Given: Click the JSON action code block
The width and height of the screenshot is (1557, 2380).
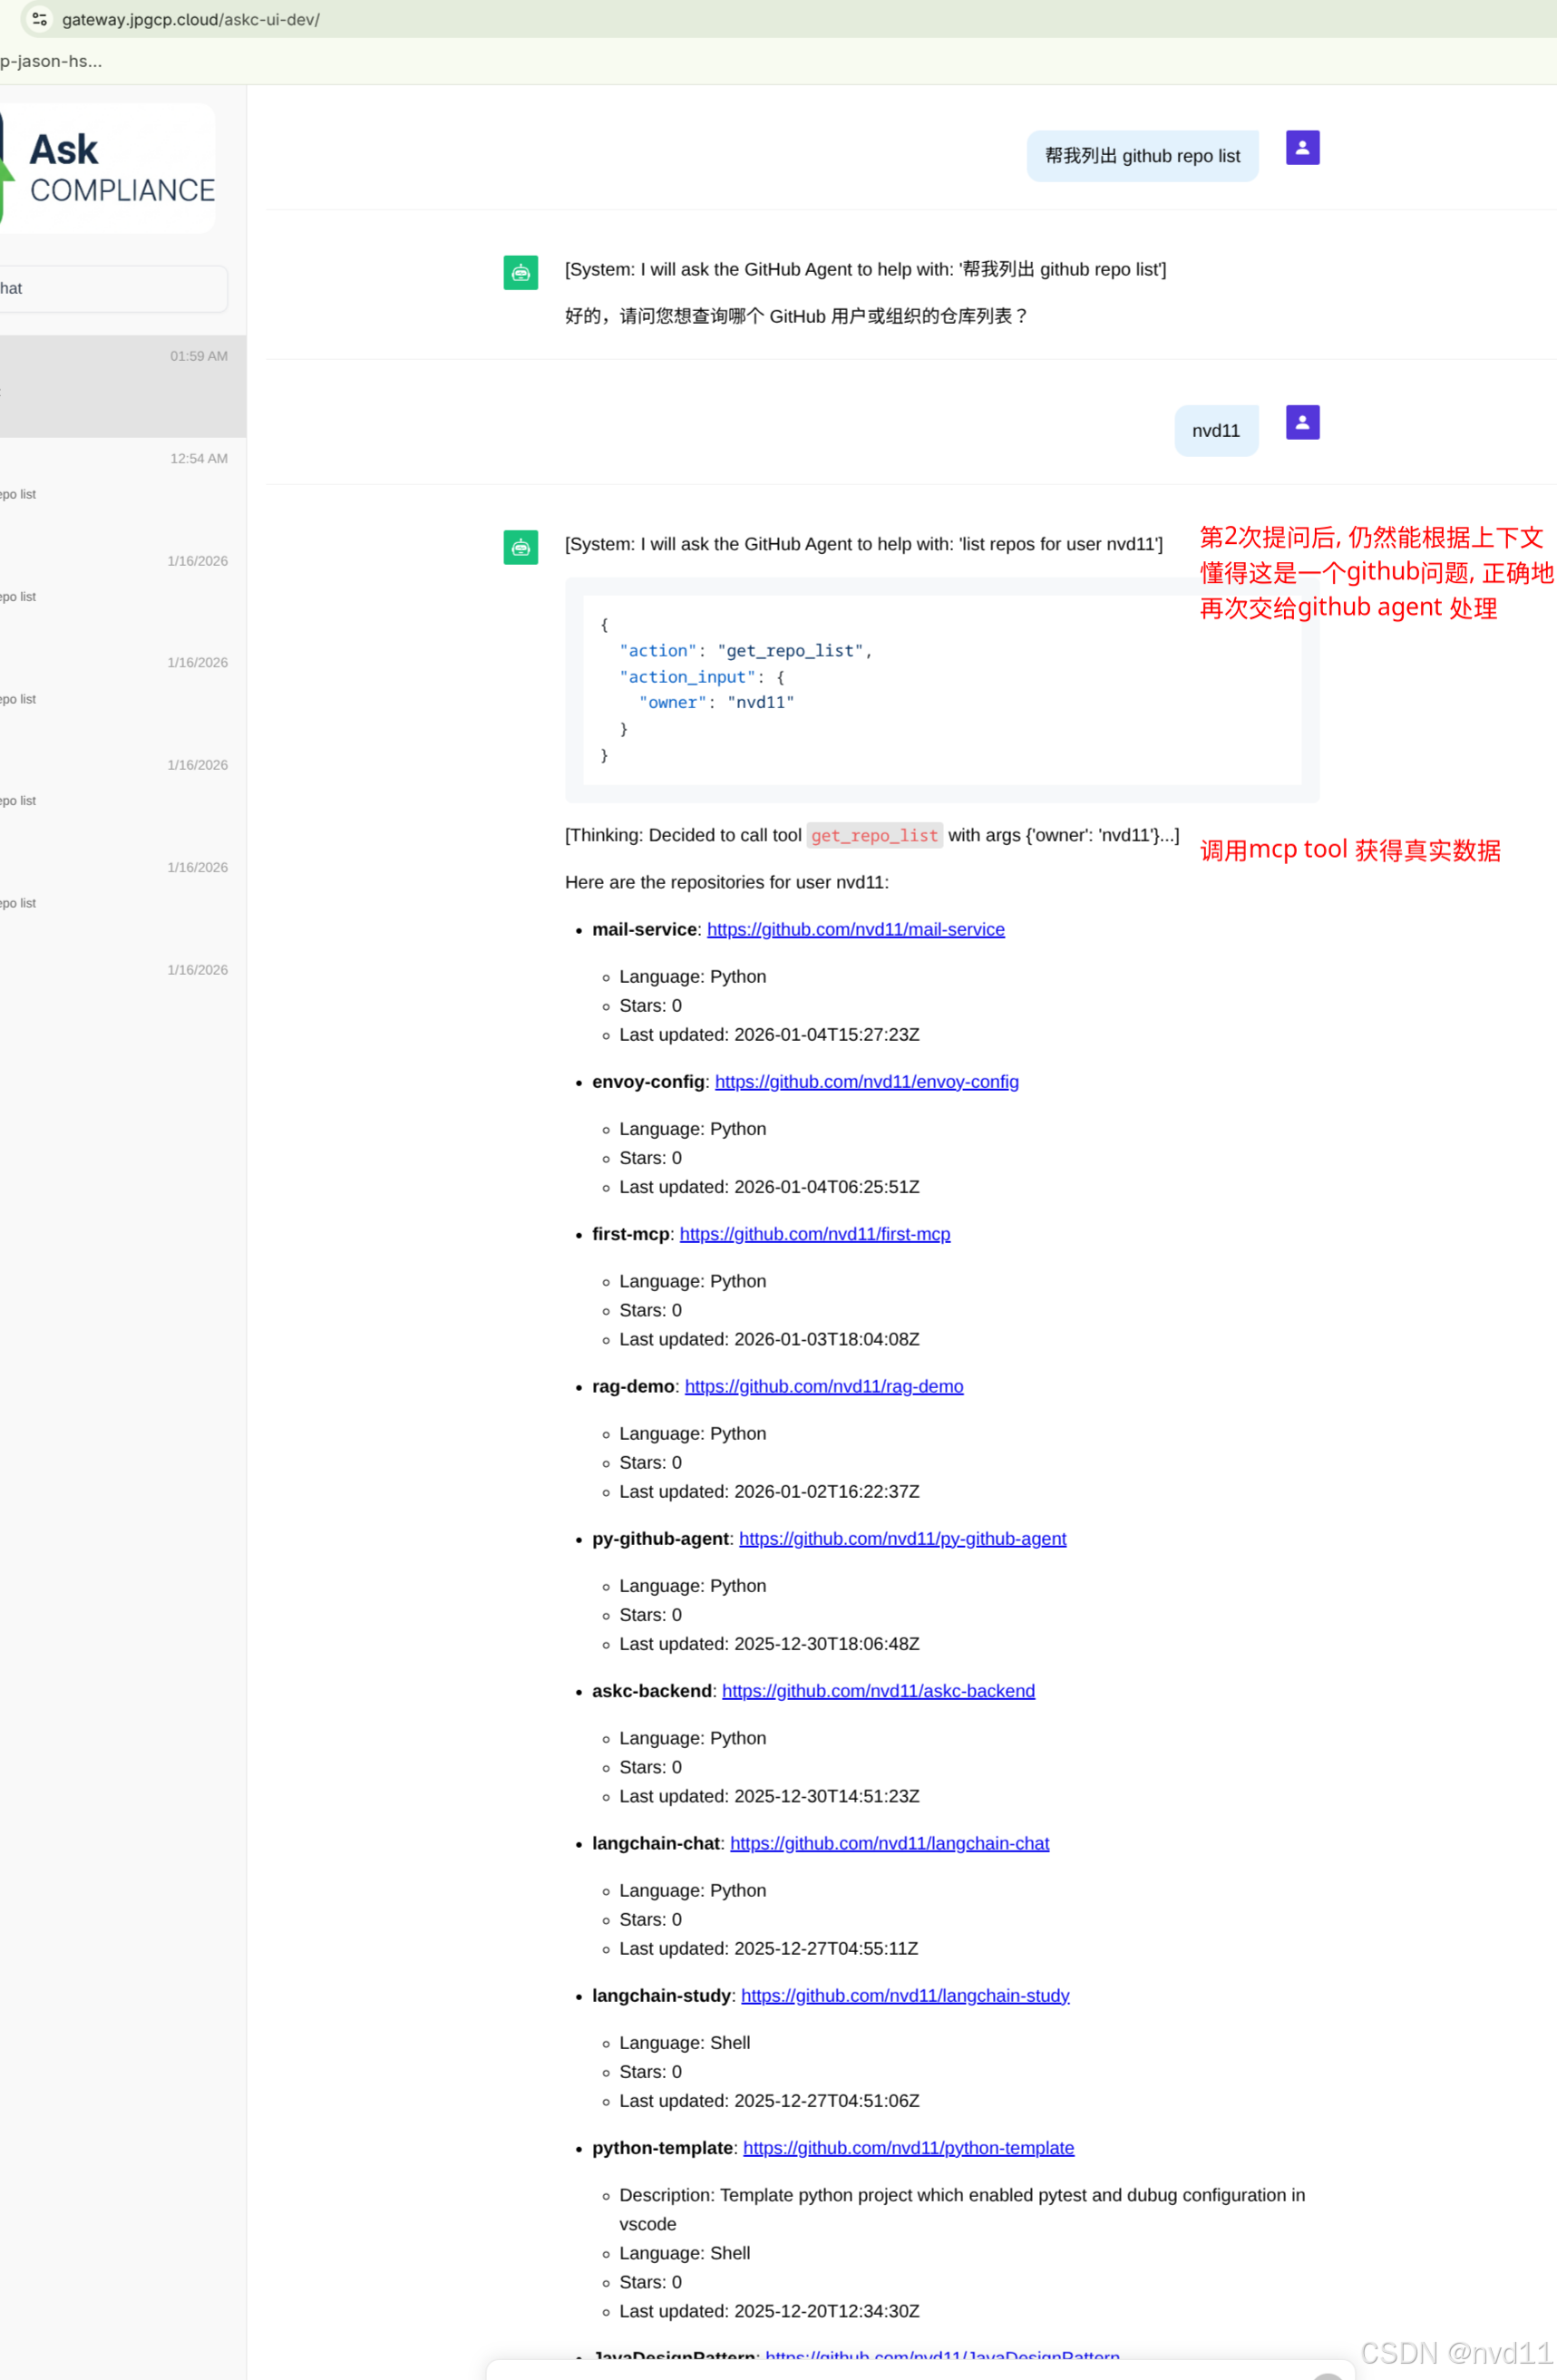Looking at the screenshot, I should 942,690.
